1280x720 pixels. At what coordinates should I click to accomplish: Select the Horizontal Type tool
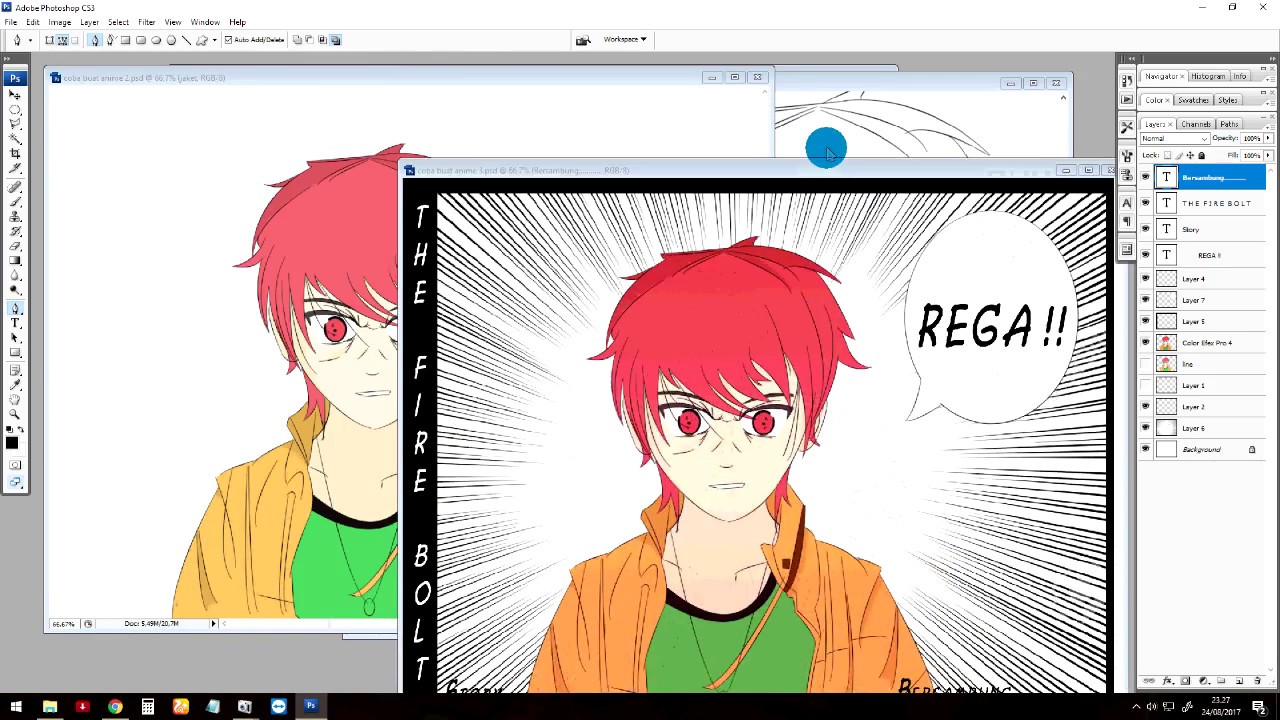pyautogui.click(x=14, y=322)
